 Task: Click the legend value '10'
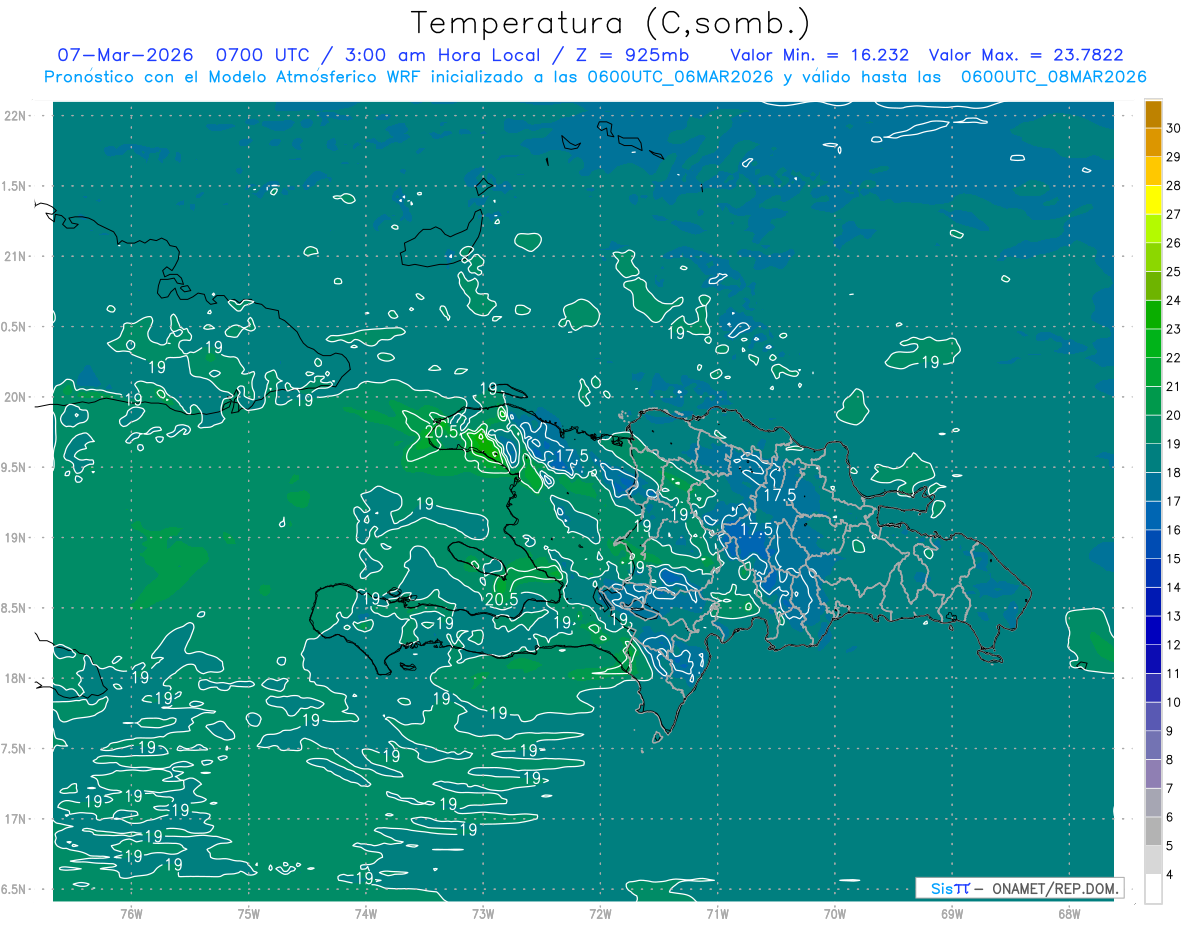(x=1174, y=703)
